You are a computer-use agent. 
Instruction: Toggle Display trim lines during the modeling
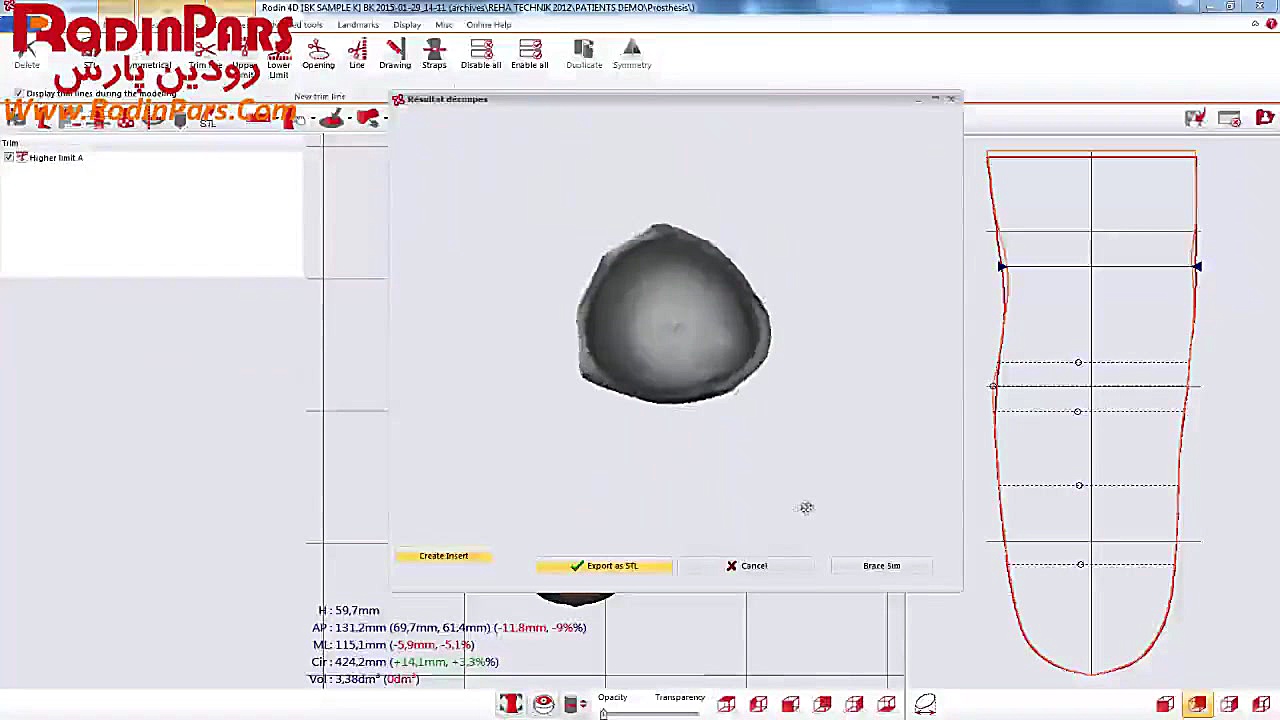point(18,93)
